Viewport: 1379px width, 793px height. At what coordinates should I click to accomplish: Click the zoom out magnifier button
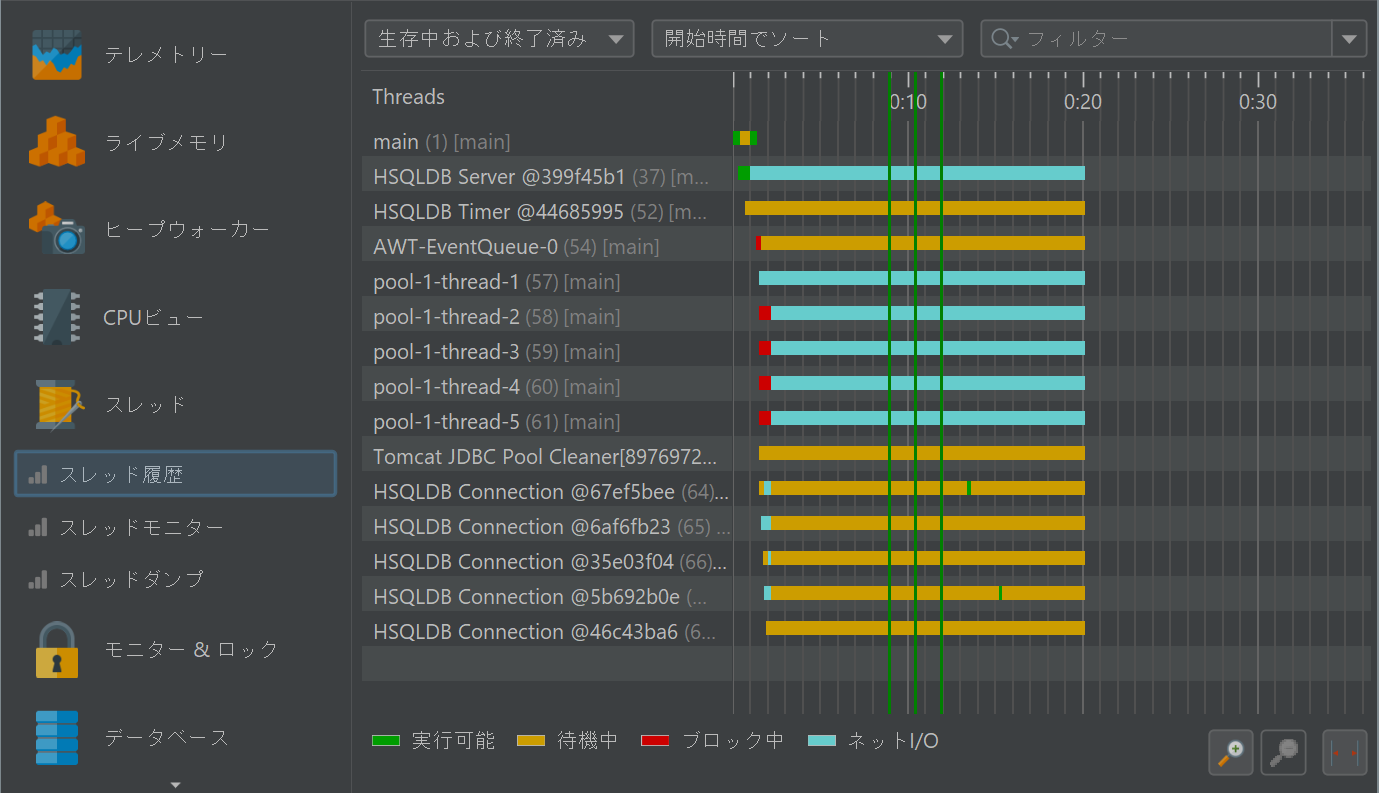(1284, 753)
